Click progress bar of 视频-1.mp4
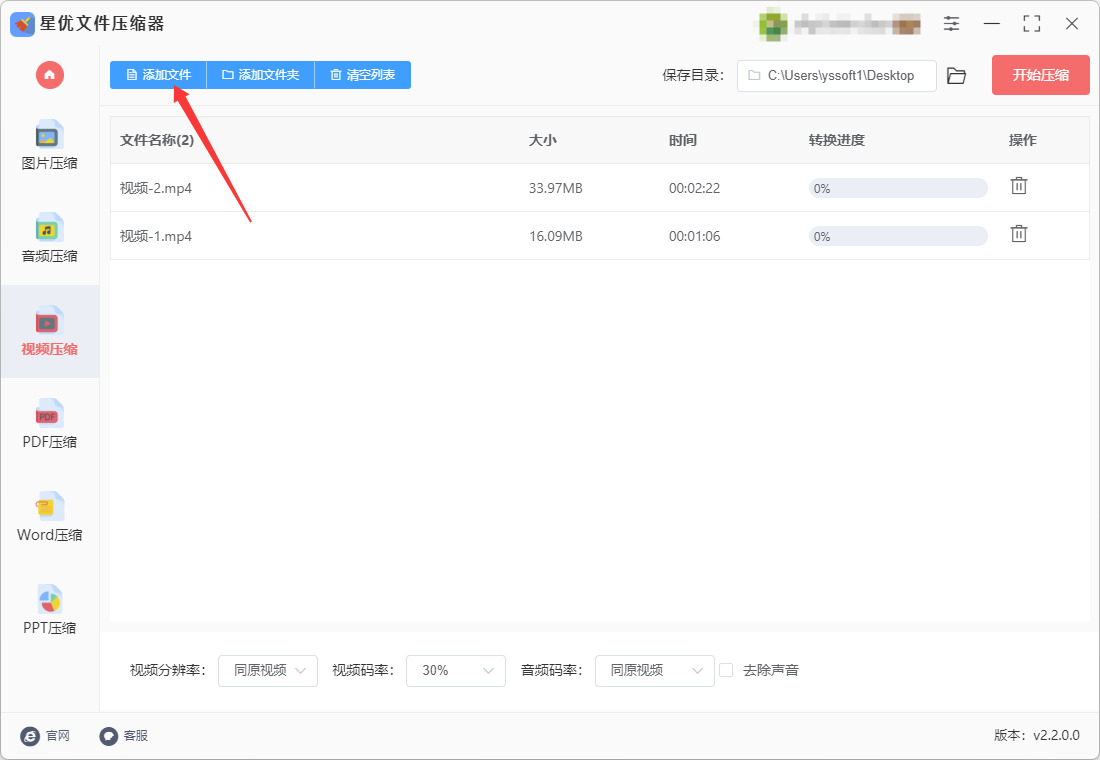This screenshot has width=1100, height=760. pyautogui.click(x=898, y=236)
